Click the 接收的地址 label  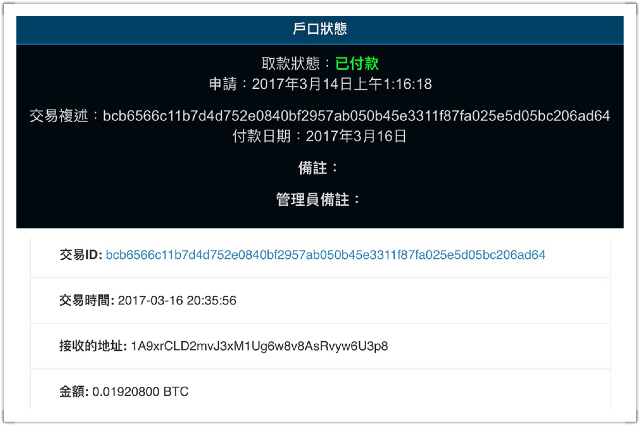pos(93,346)
